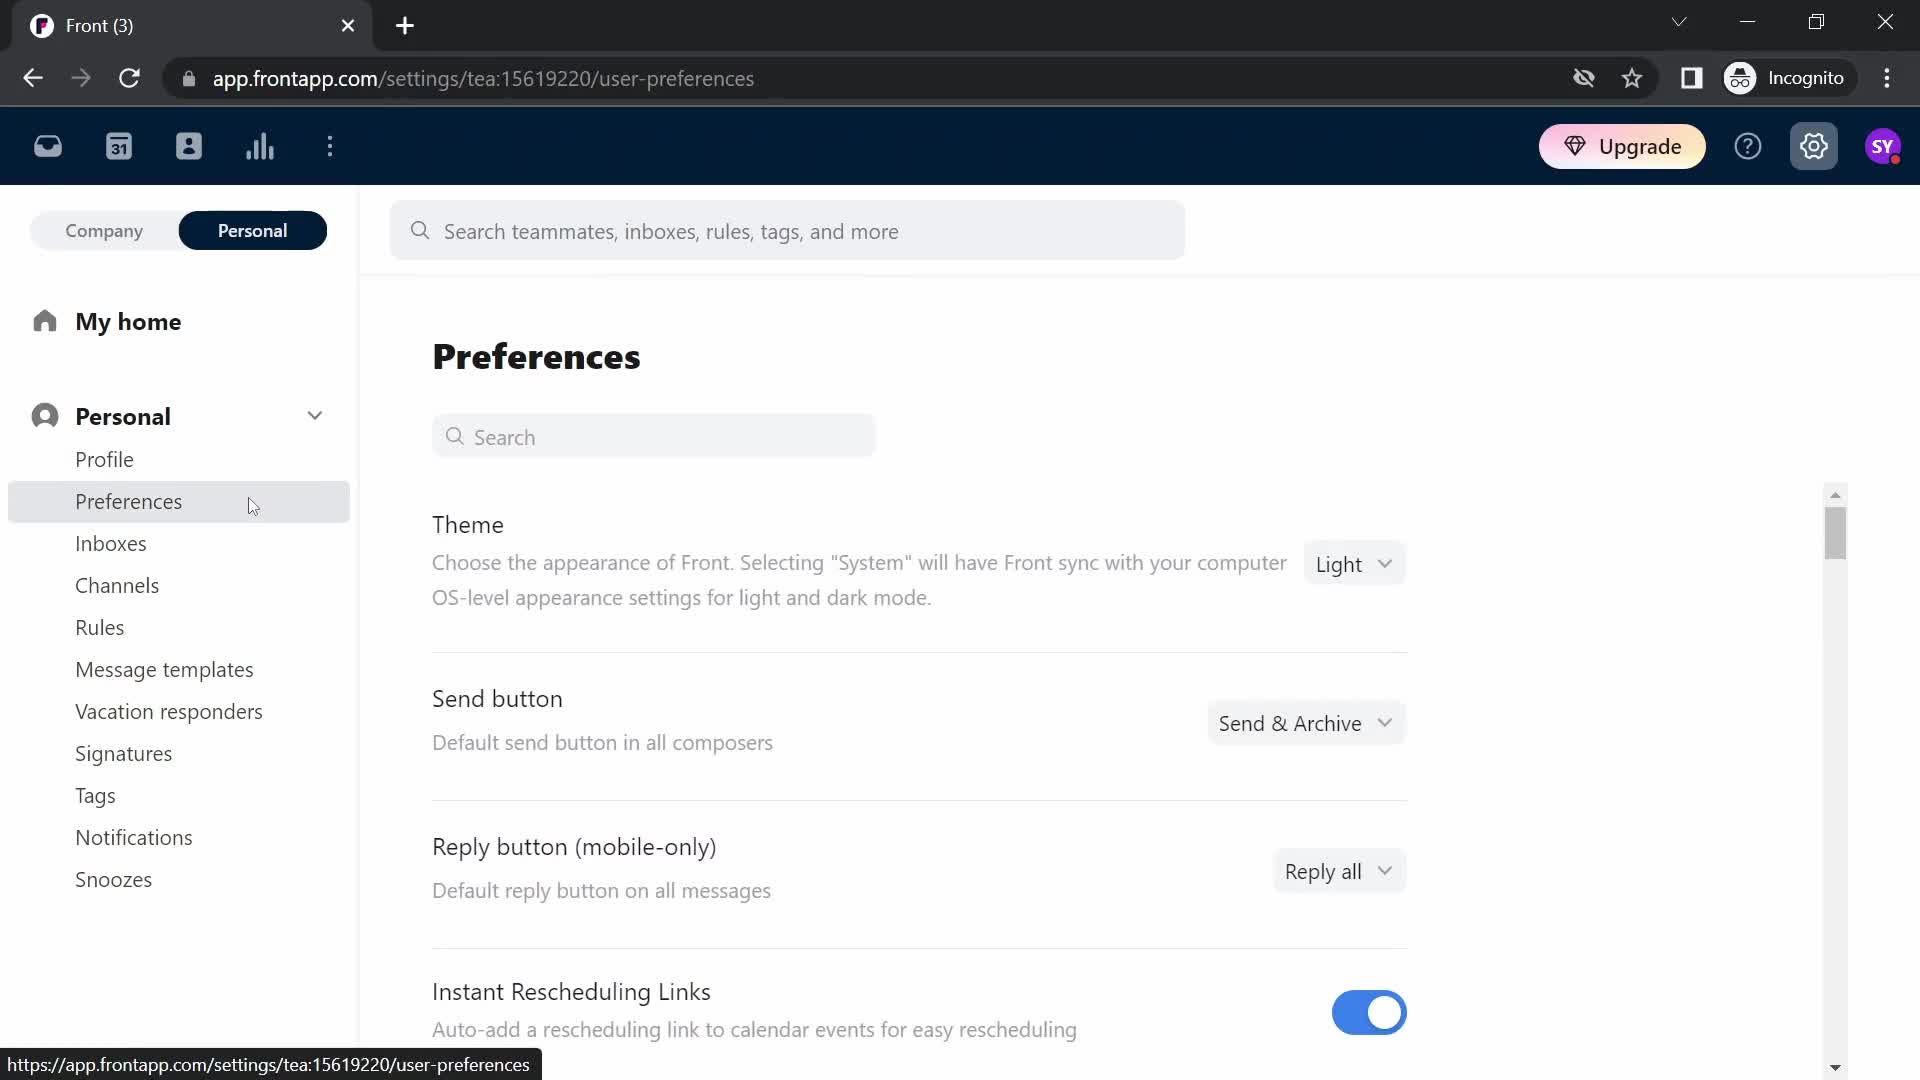Click the analytics/chart icon in top bar

click(260, 146)
